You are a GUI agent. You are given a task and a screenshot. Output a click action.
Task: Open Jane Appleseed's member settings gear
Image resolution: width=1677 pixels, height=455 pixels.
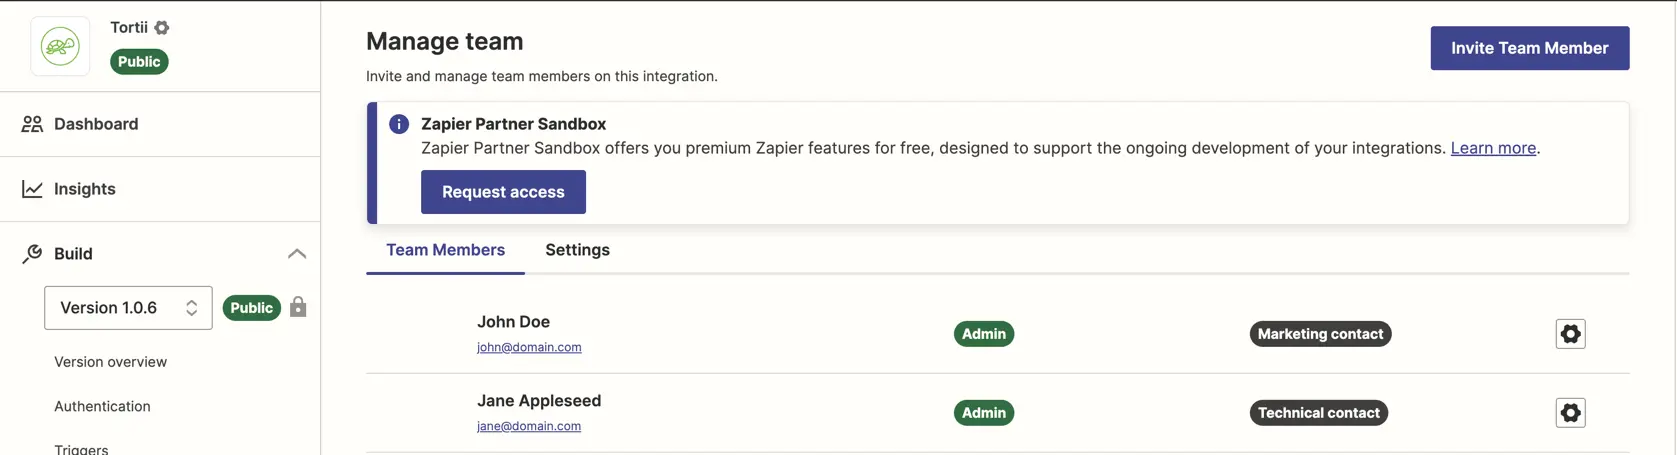click(x=1570, y=413)
